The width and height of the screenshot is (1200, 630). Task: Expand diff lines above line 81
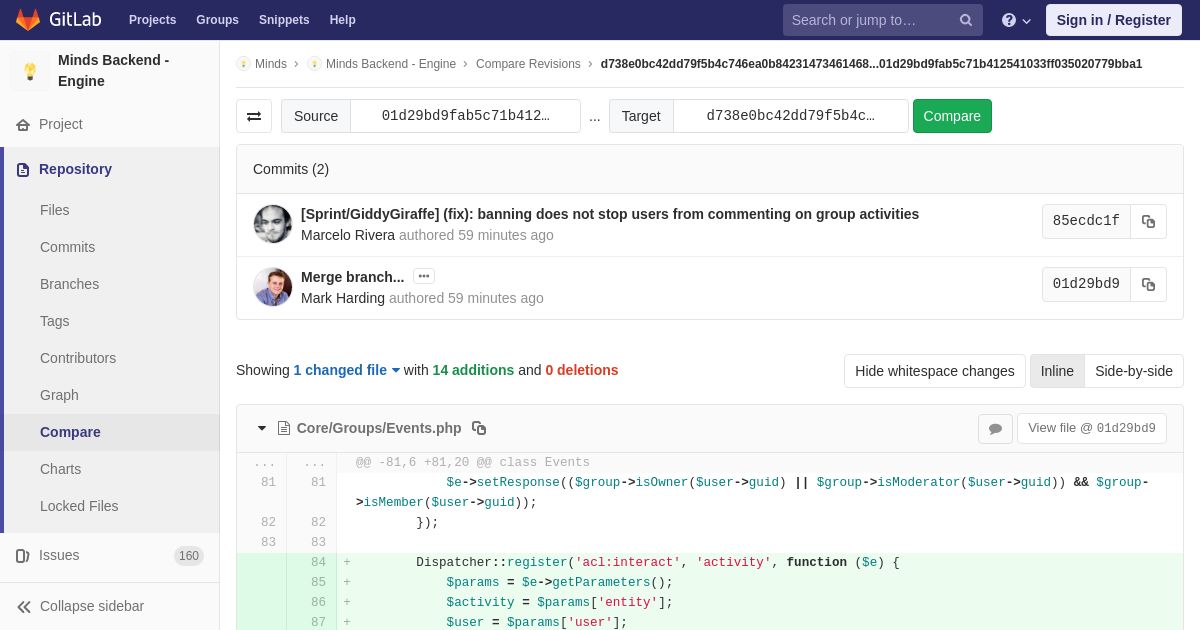264,463
